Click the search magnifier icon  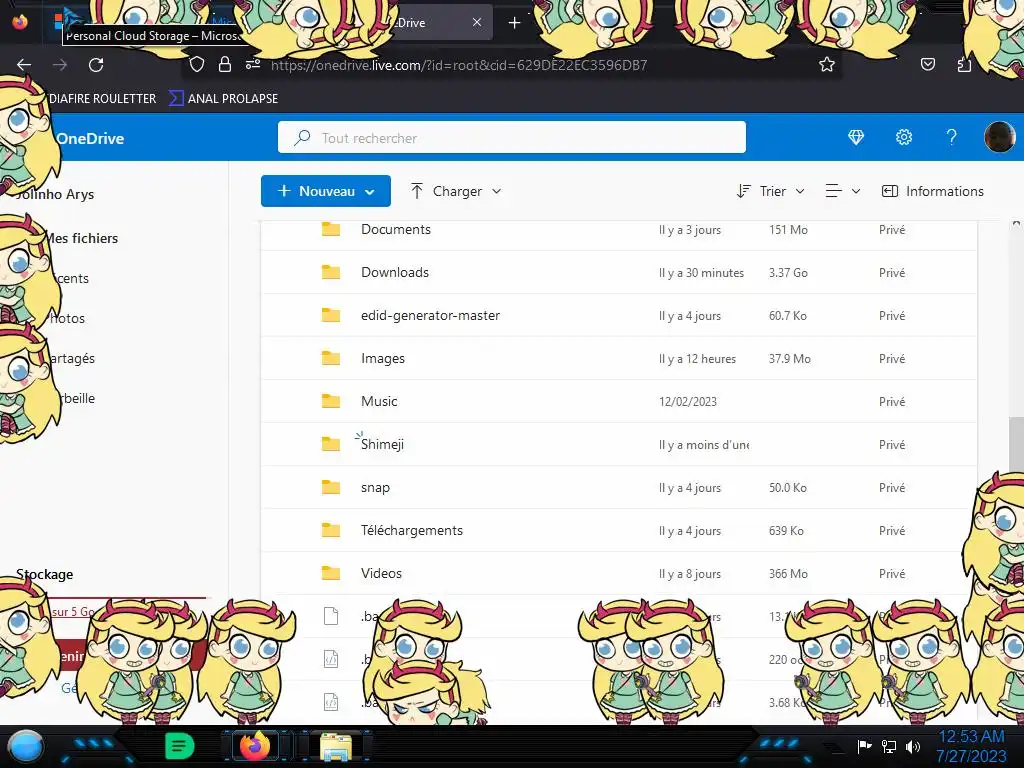pyautogui.click(x=302, y=138)
